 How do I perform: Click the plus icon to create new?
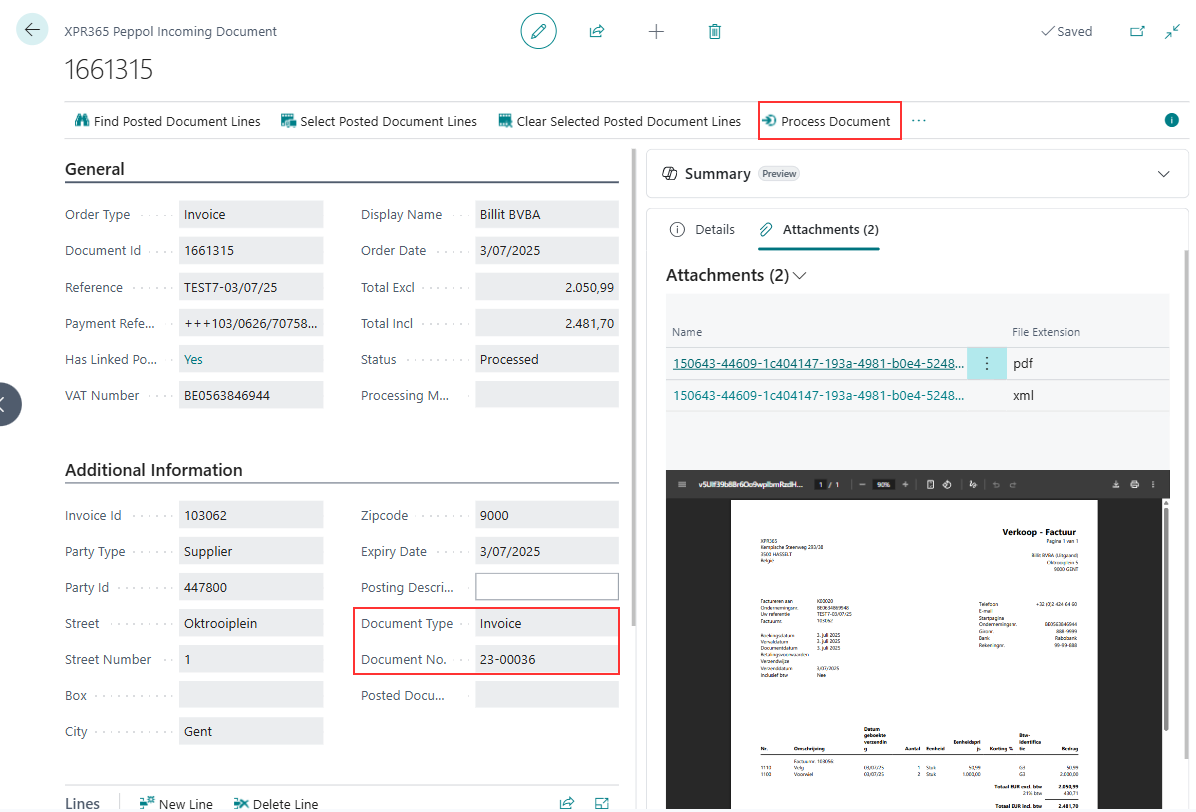(656, 31)
